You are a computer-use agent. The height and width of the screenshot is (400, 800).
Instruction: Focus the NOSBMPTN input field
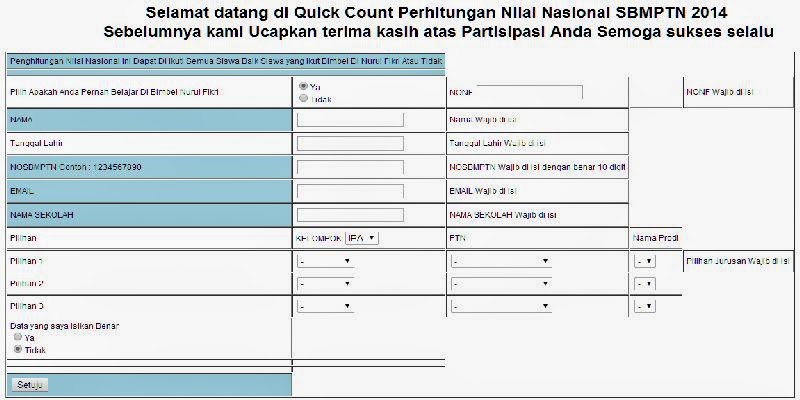[x=351, y=167]
